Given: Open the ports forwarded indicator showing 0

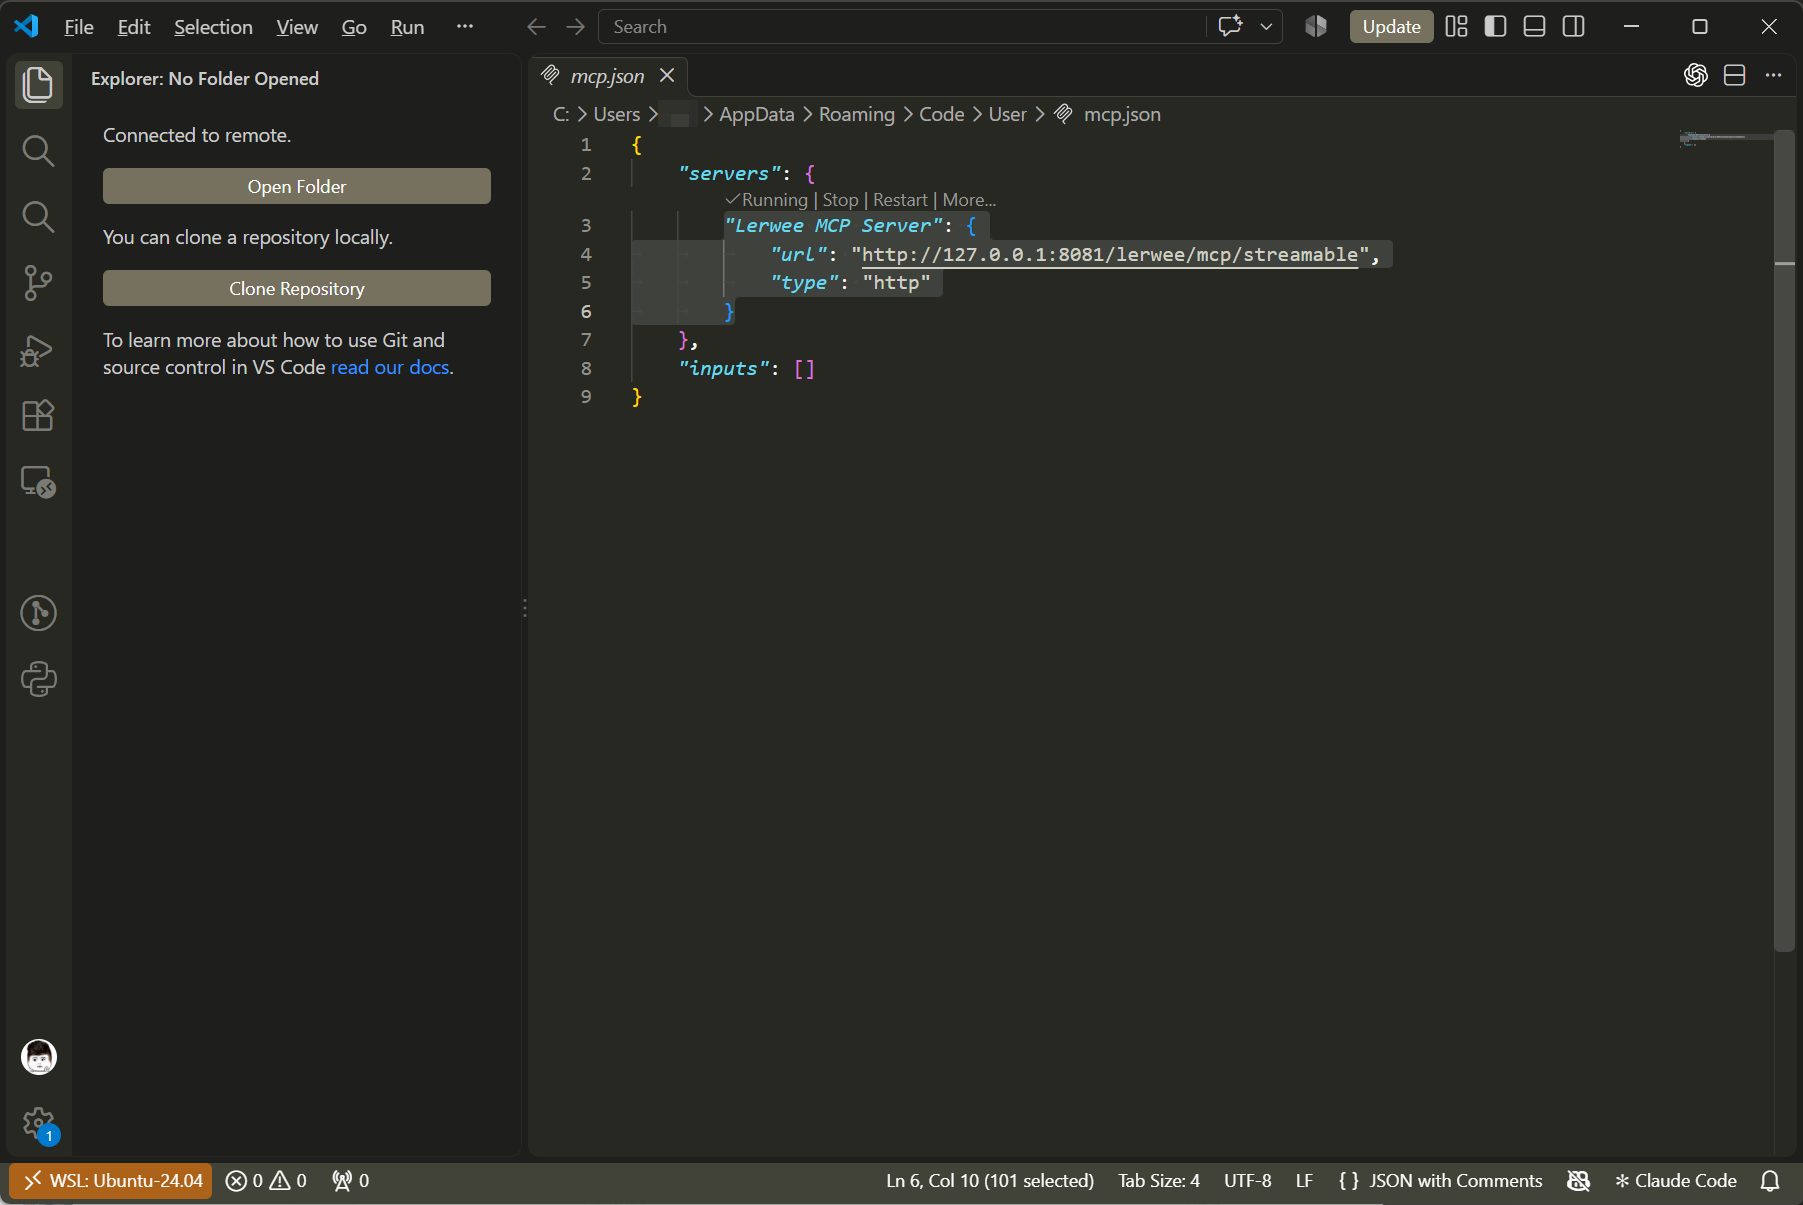Looking at the screenshot, I should point(351,1181).
